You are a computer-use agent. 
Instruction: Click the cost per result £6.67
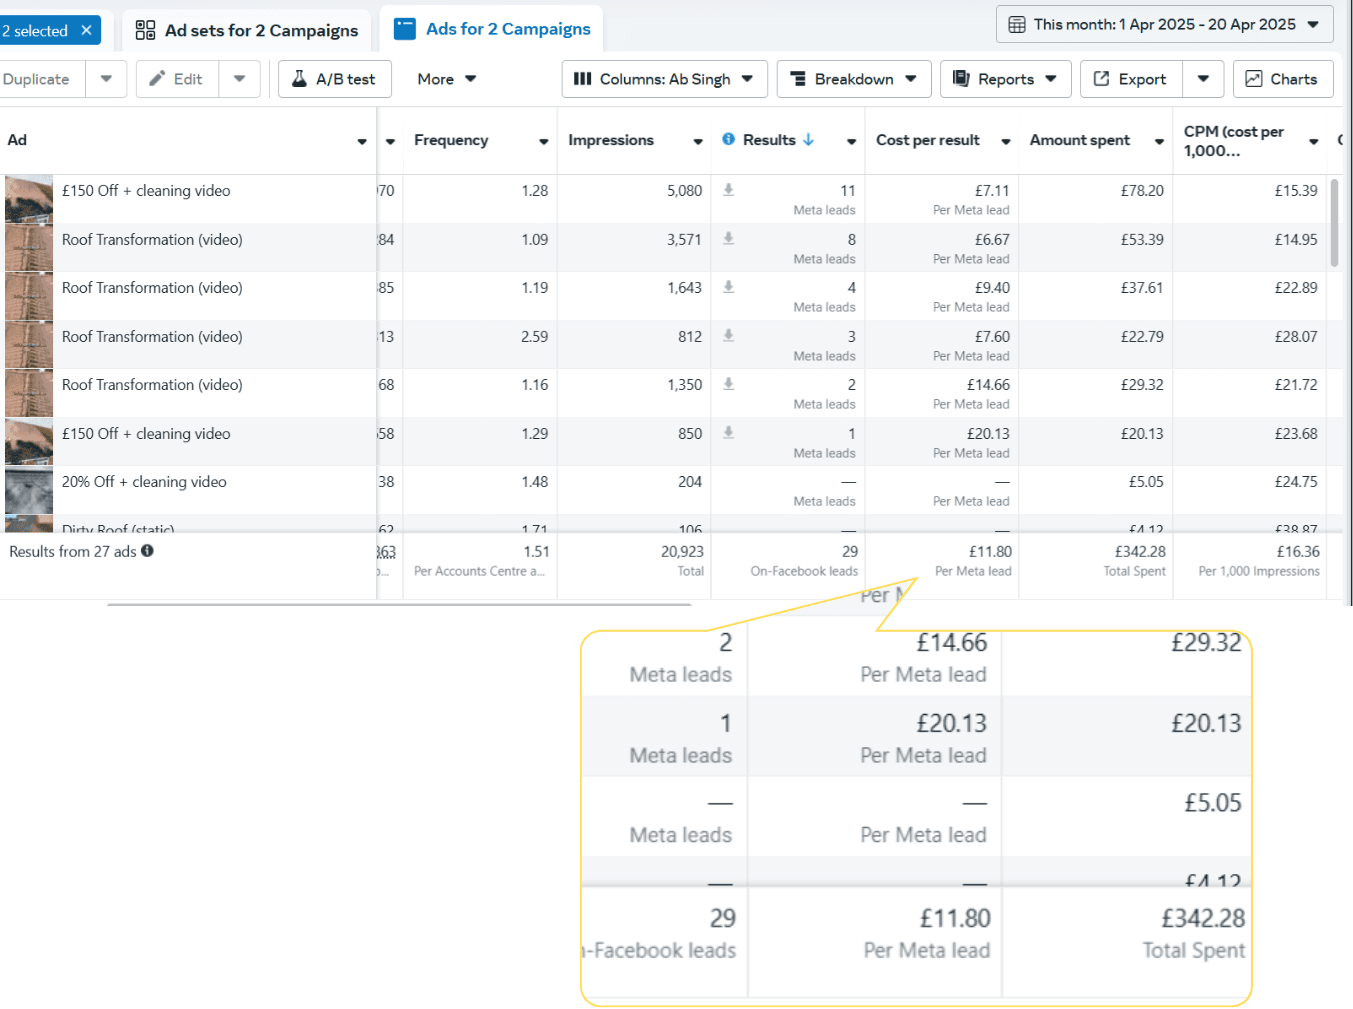click(x=992, y=239)
